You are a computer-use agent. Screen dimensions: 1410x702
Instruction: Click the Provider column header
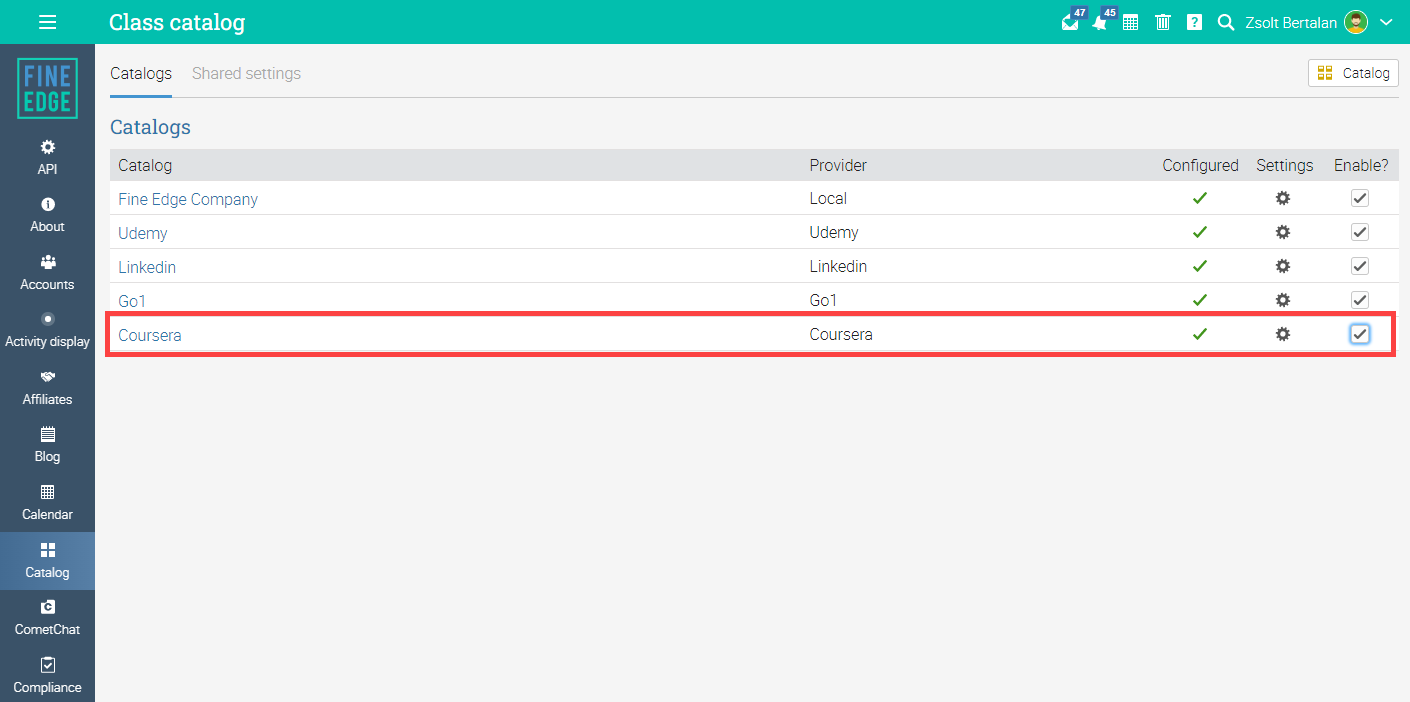pos(838,165)
